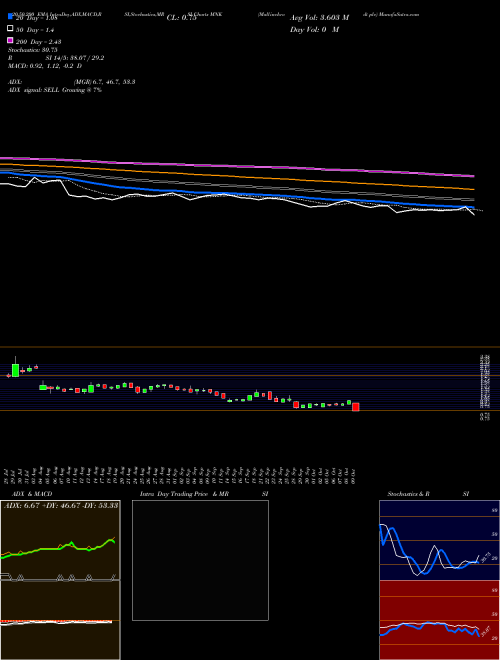Click the blue Stochastics chart panel
This screenshot has width=500, height=660.
[x=439, y=540]
